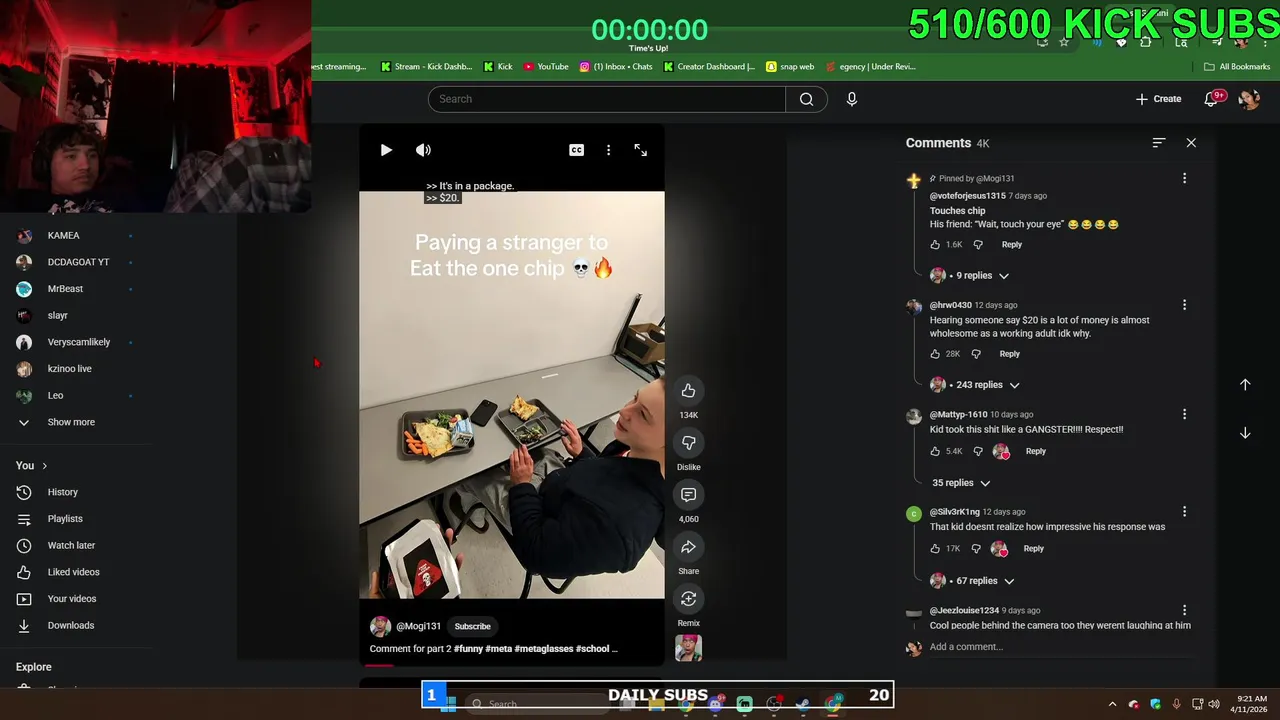Open options for @hrw0430 comment
This screenshot has height=720, width=1280.
point(1184,305)
